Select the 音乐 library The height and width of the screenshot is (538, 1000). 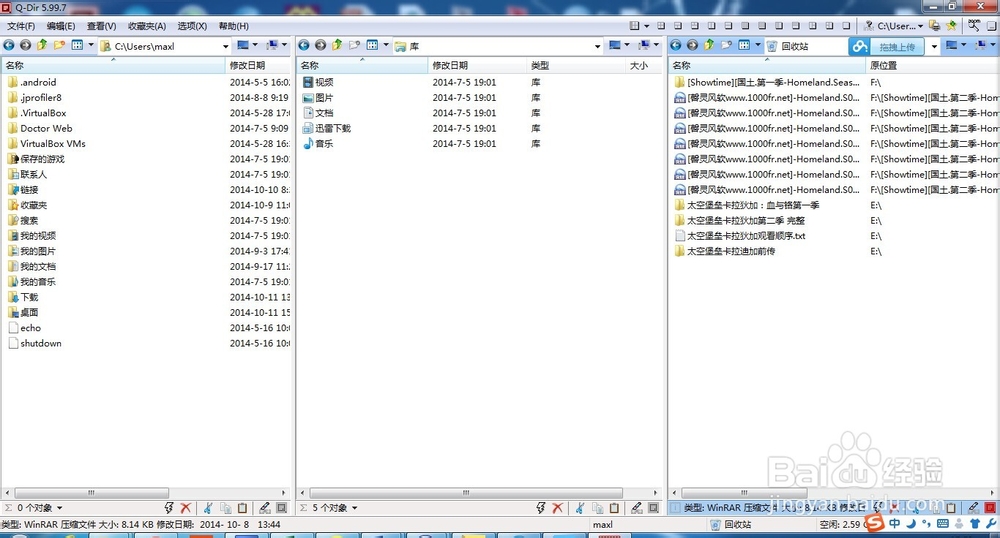click(324, 143)
